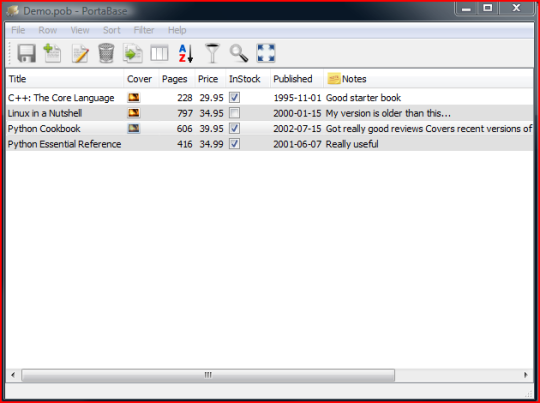Click the window resize grip in status bar

(529, 393)
